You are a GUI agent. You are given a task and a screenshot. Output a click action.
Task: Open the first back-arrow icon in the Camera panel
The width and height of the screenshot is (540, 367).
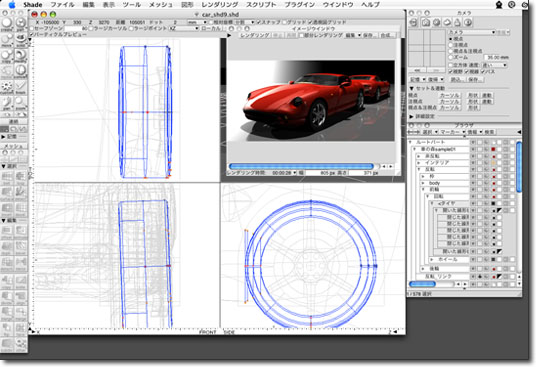(414, 22)
